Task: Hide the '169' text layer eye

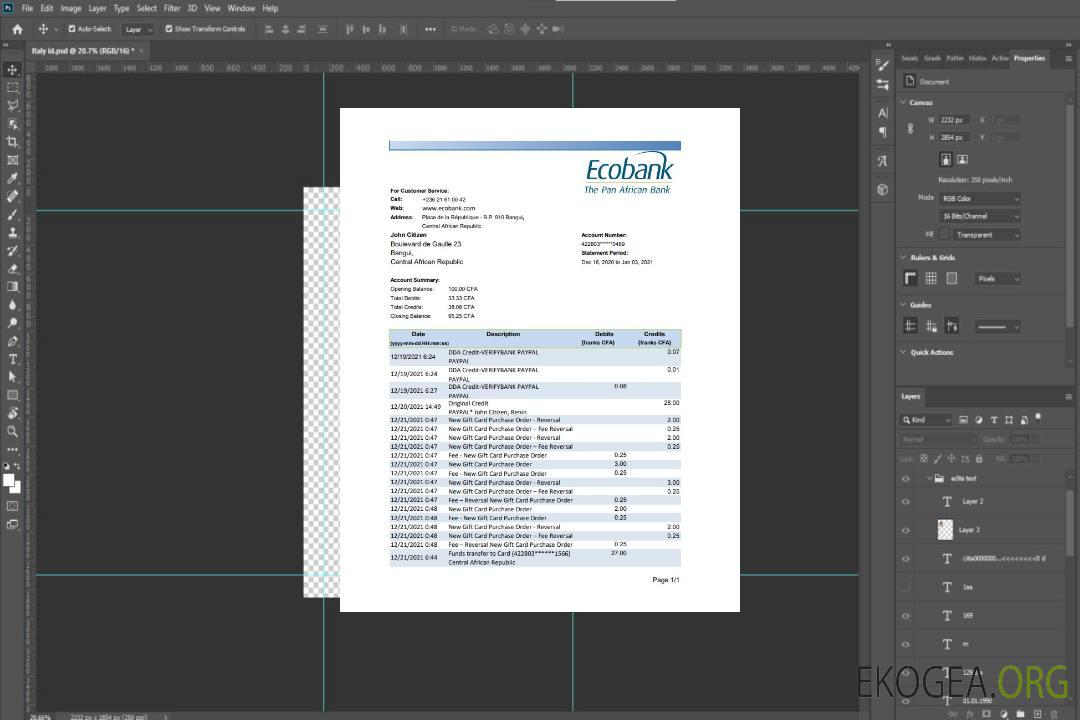Action: point(906,616)
